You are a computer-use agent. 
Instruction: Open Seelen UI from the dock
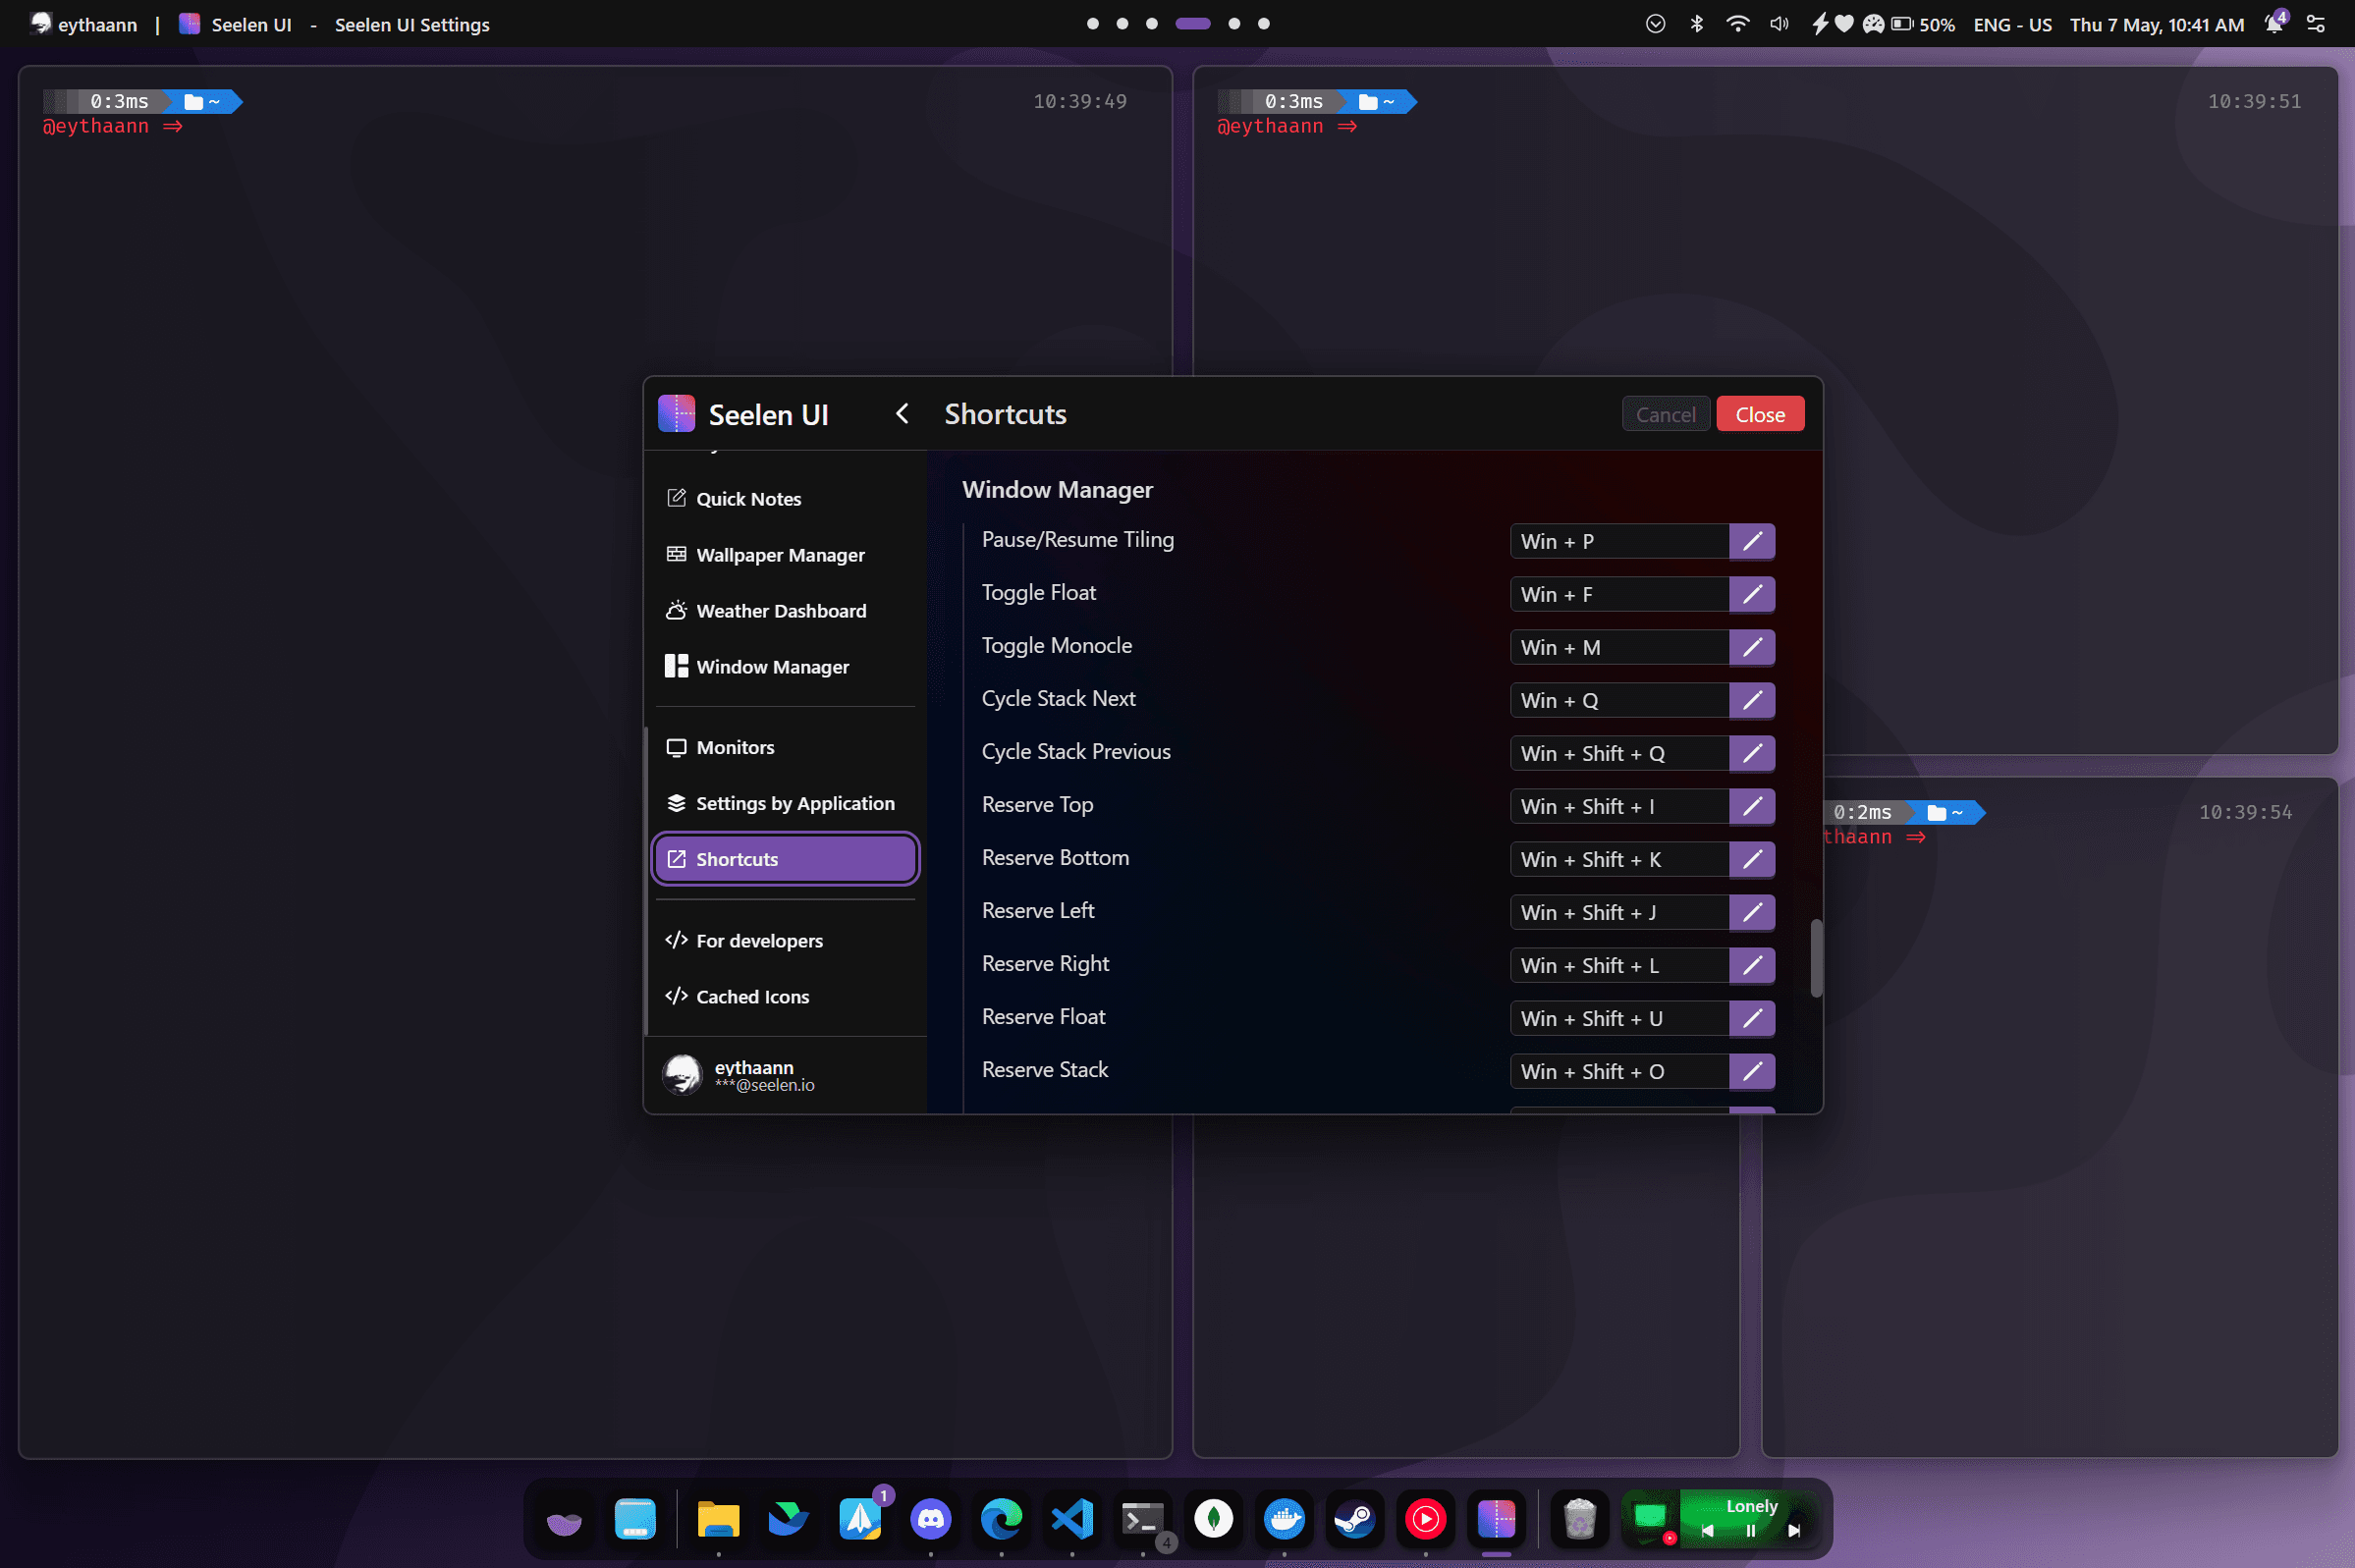(x=1497, y=1519)
